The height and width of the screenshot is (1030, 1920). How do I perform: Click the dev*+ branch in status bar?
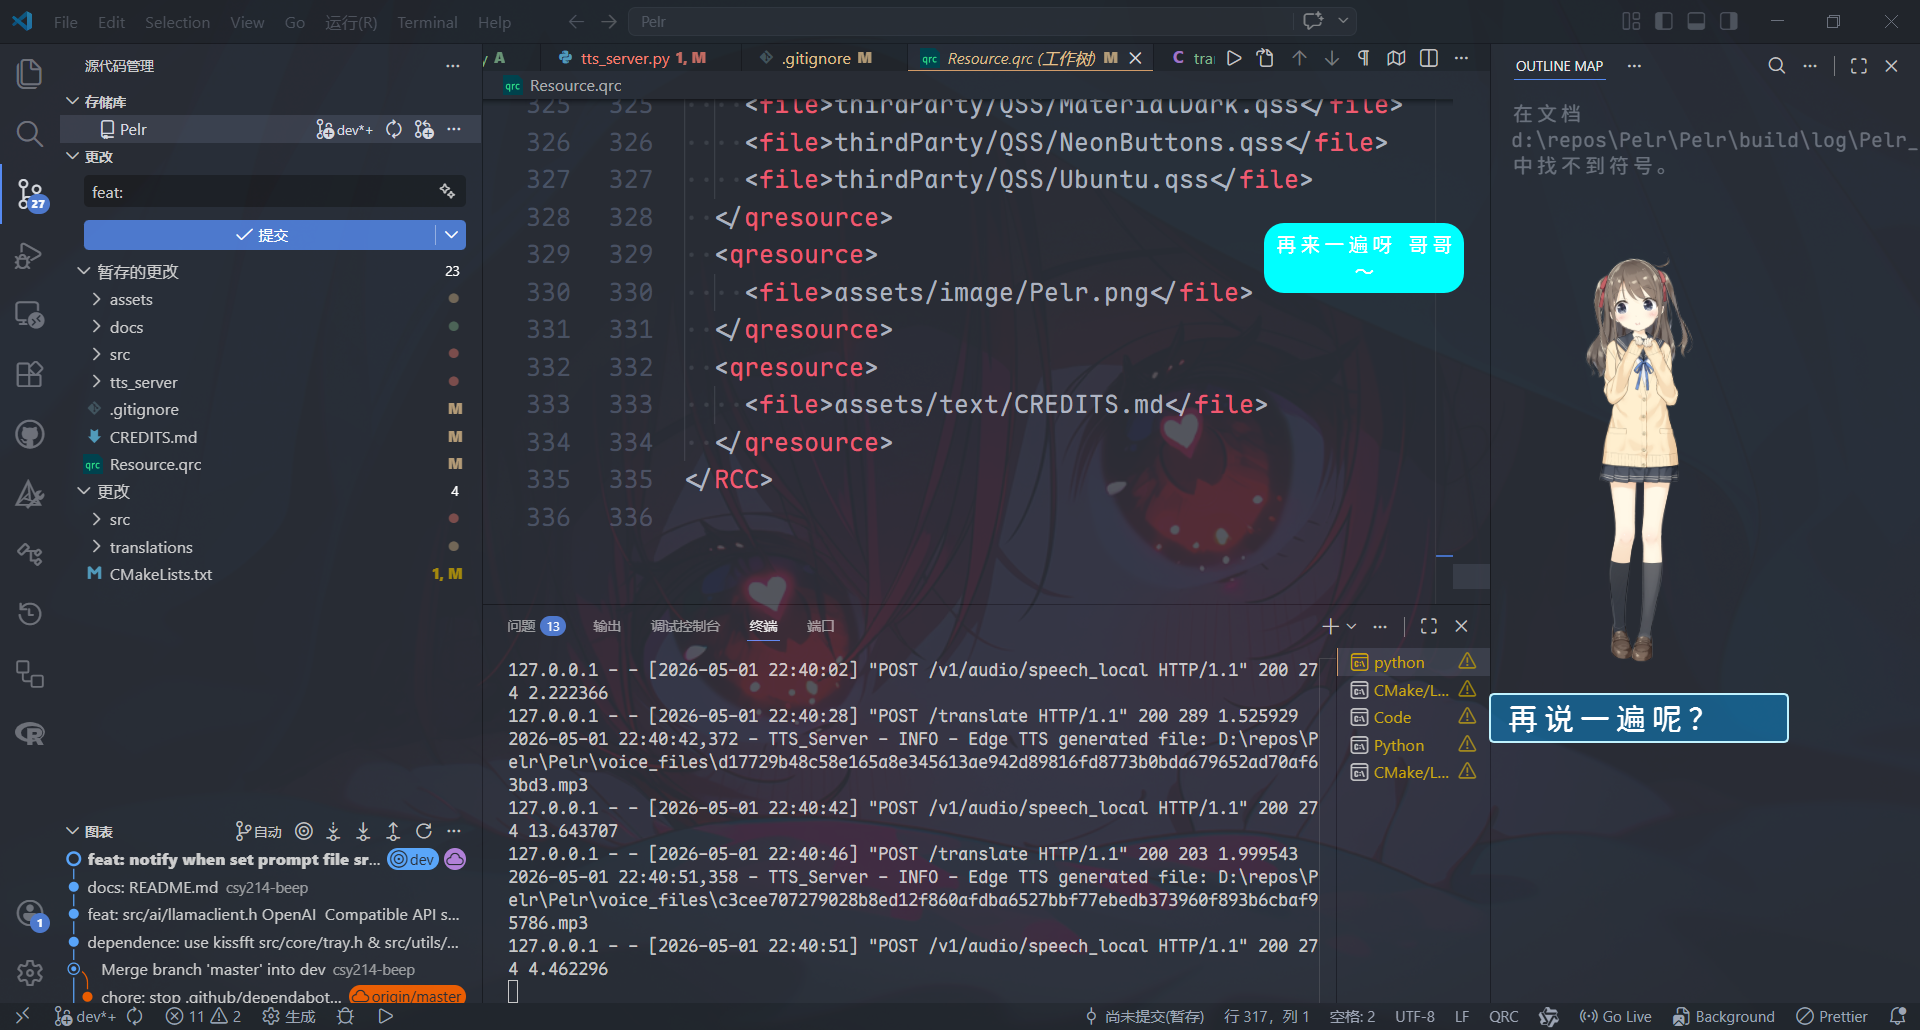click(84, 1016)
